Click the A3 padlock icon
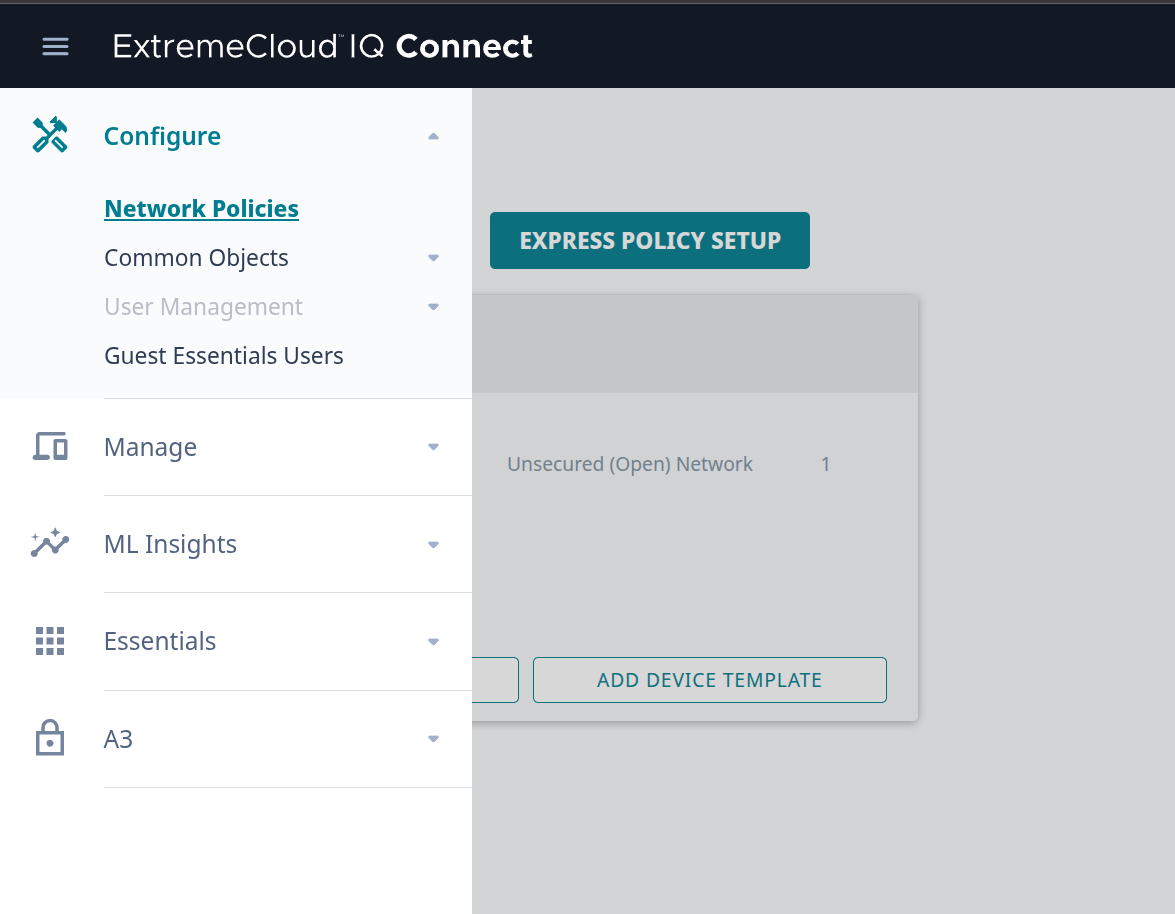 point(50,738)
